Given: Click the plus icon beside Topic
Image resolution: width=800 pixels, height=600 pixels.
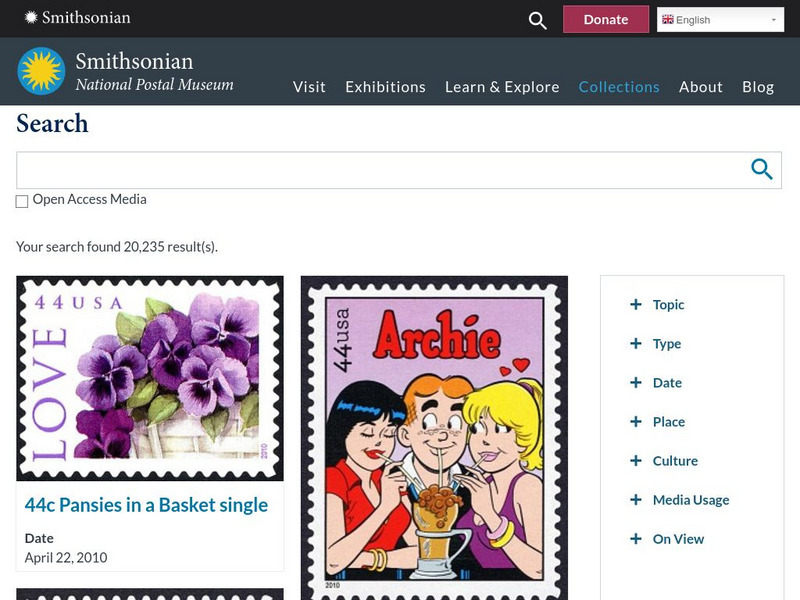Looking at the screenshot, I should pos(636,305).
